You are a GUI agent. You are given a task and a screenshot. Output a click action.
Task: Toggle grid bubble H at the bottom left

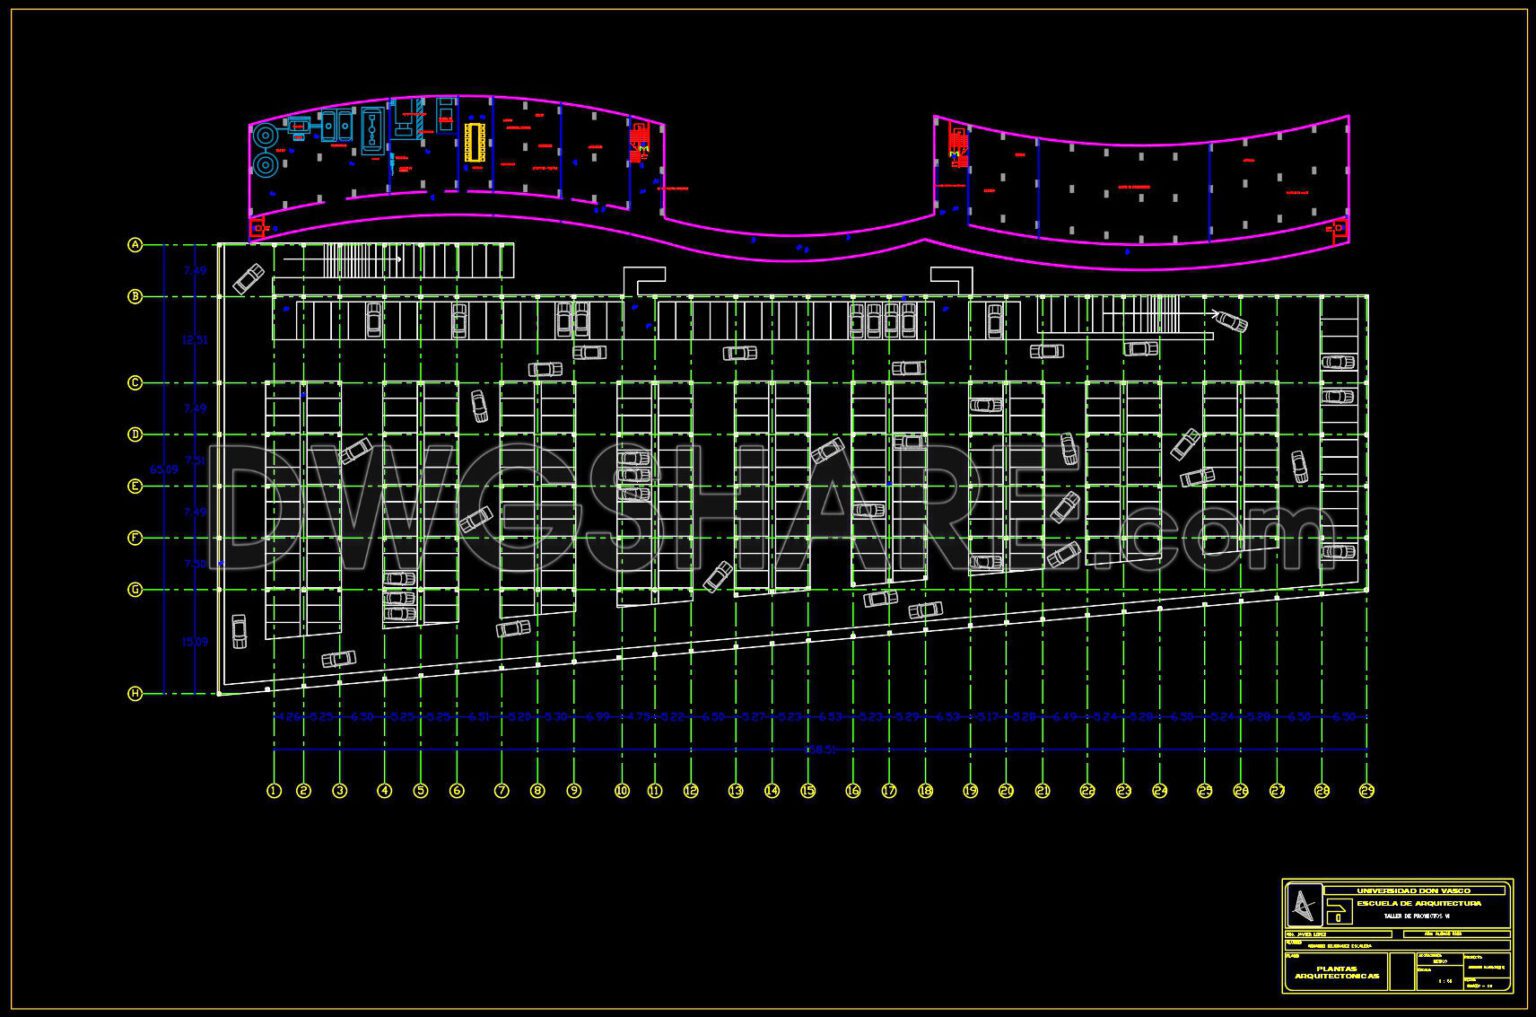[133, 693]
